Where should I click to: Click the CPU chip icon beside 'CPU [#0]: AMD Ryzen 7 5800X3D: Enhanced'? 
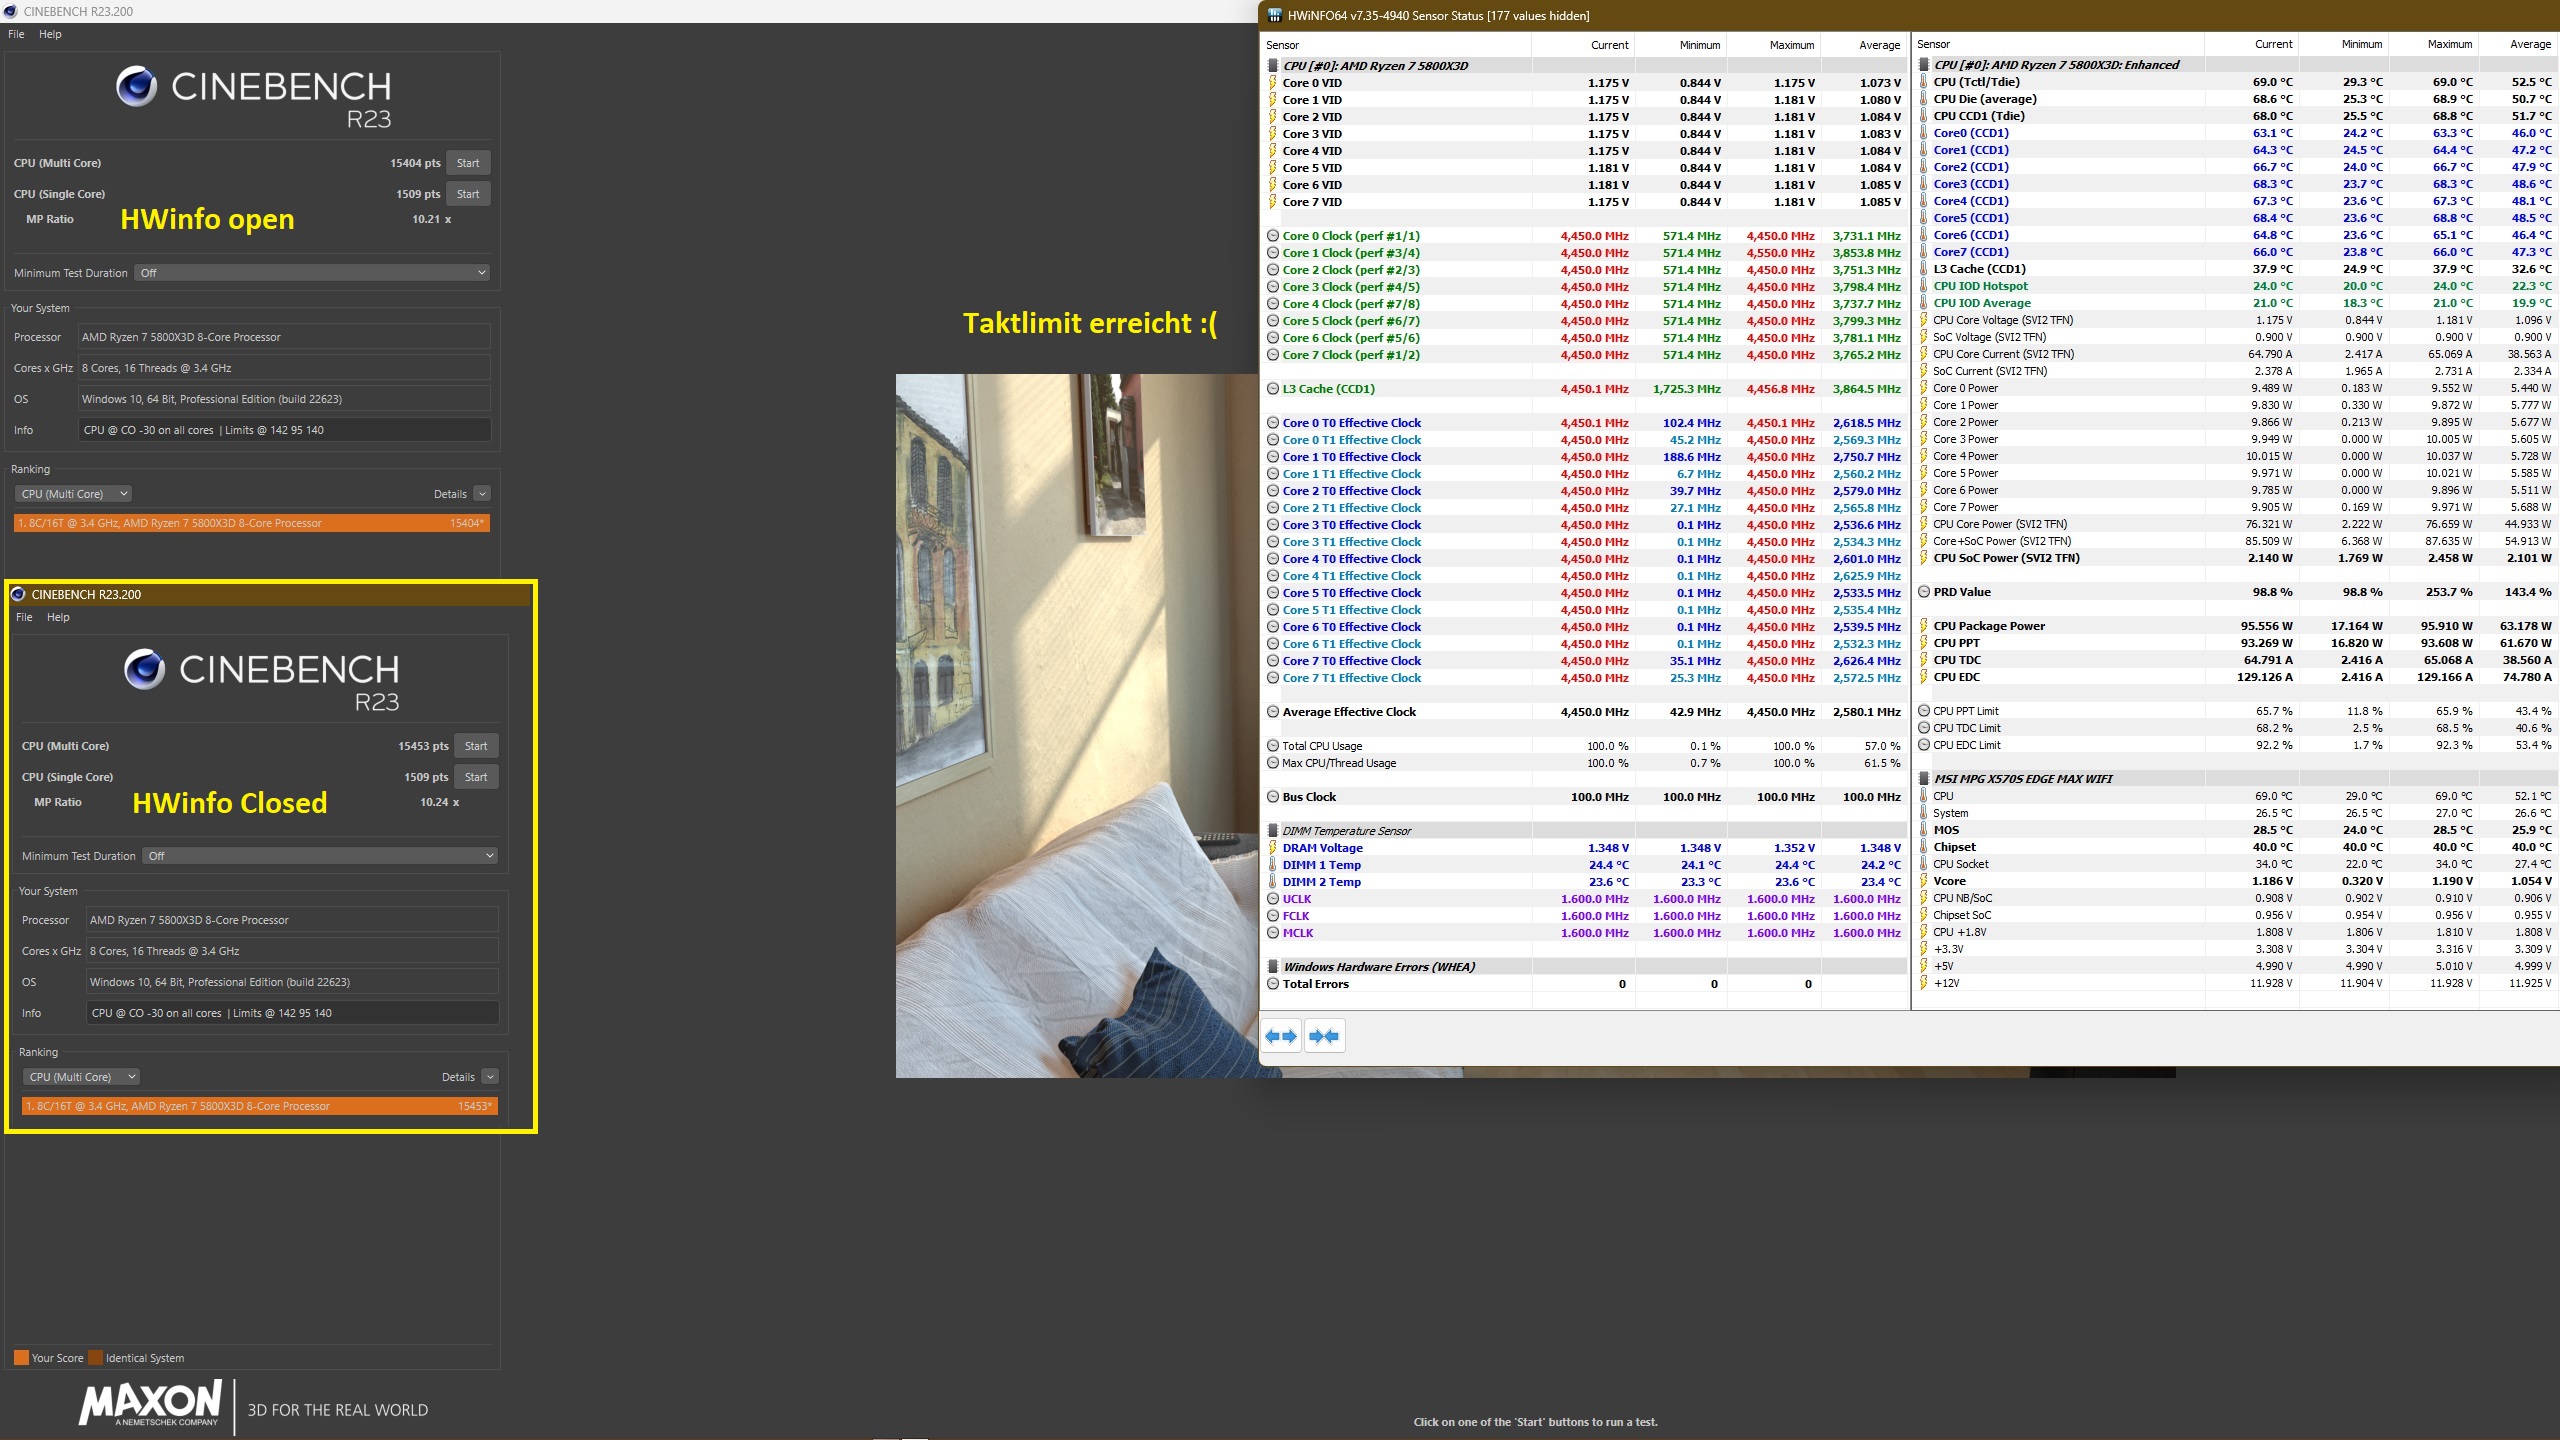[1923, 65]
